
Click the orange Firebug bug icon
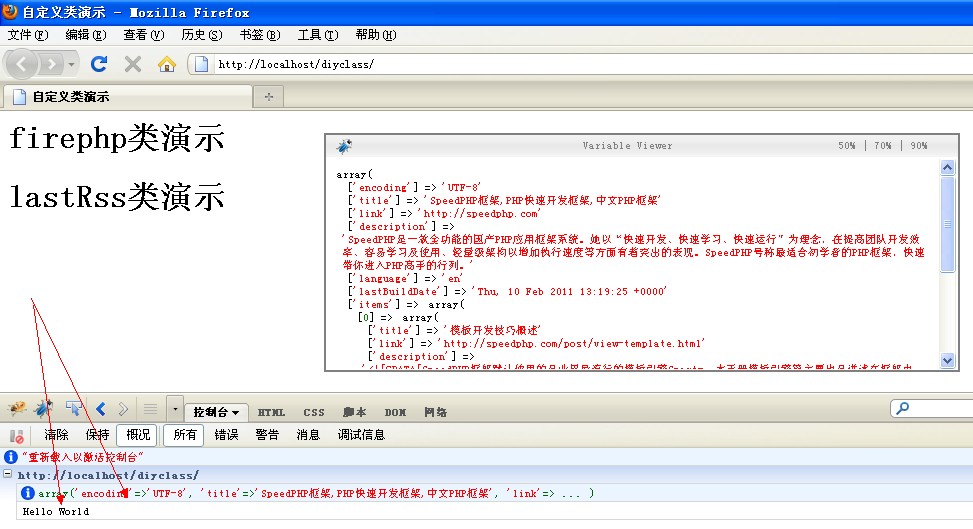pyautogui.click(x=17, y=409)
